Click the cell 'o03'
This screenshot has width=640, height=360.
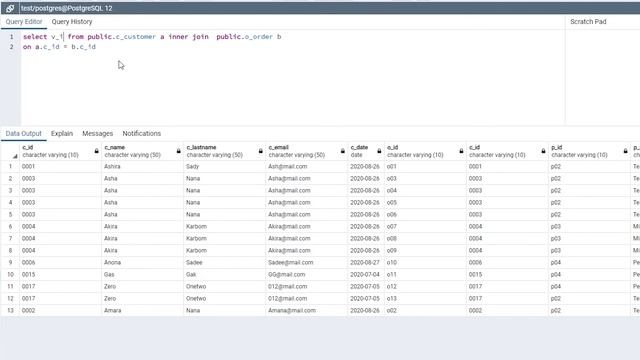[425, 178]
